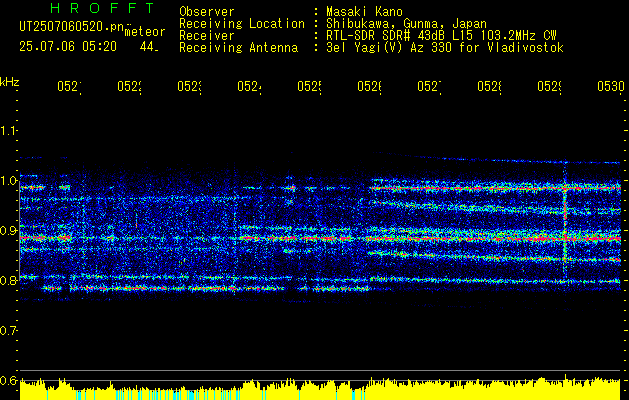This screenshot has height=400, width=629.
Task: Click the 0530 time axis marker
Action: coord(611,87)
